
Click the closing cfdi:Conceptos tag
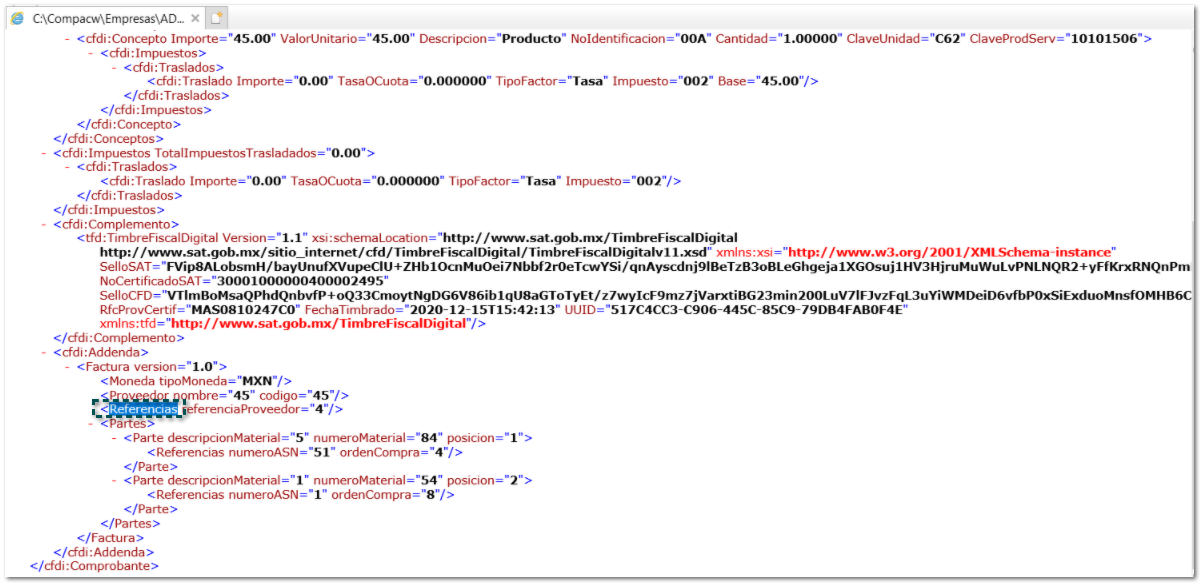point(110,139)
